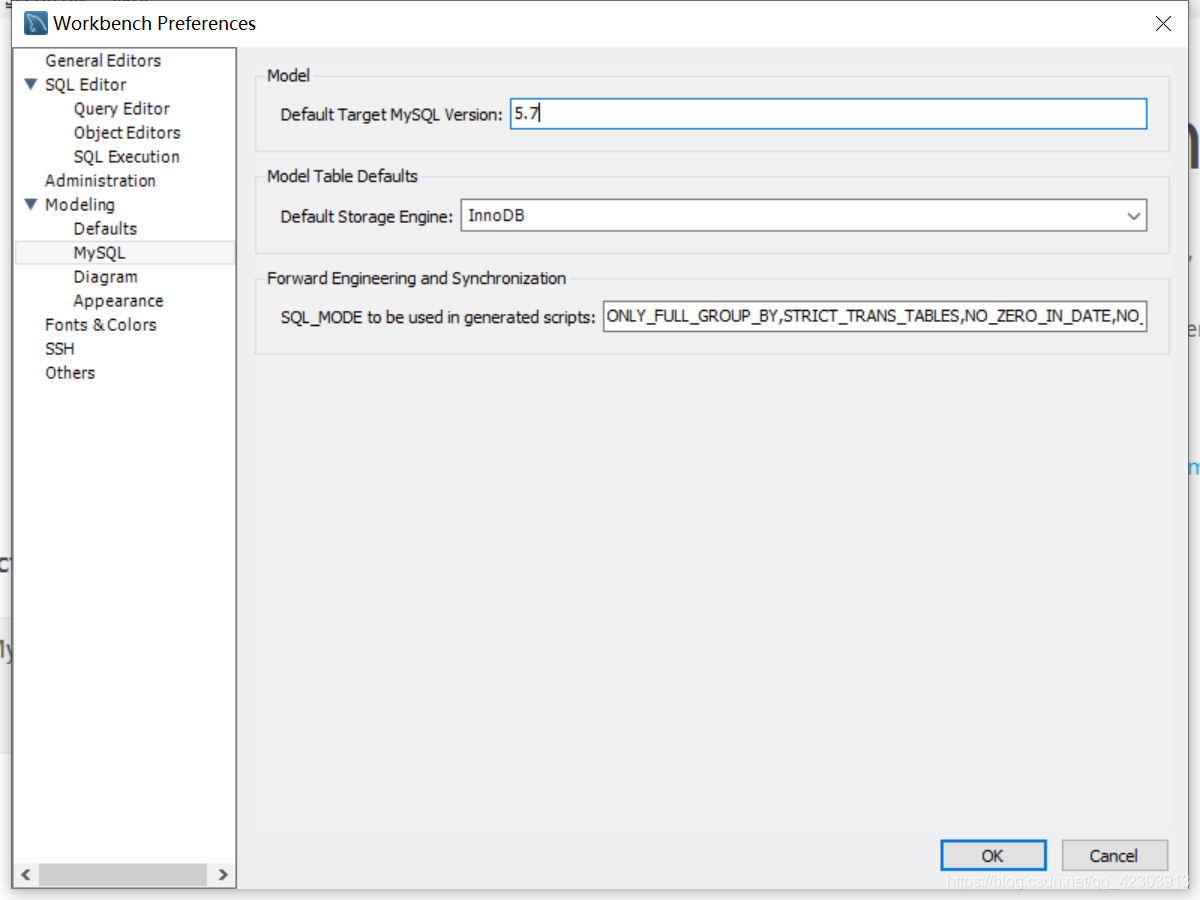
Task: Click the 'Model' group title
Action: pos(288,75)
